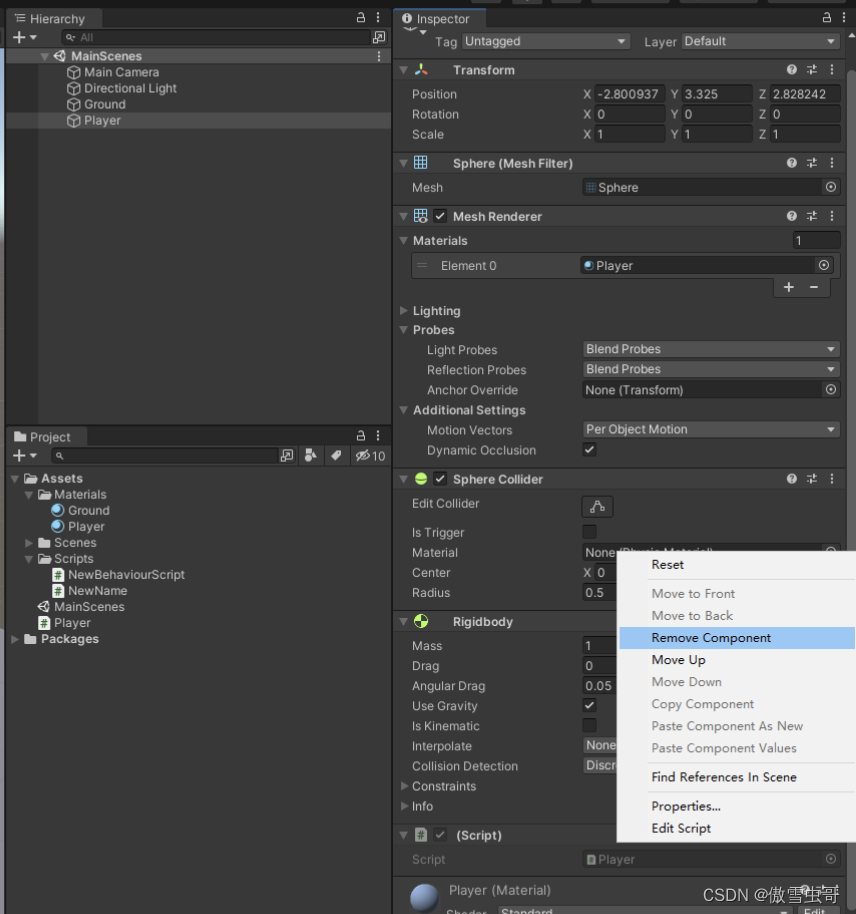Open Transform component help icon

[x=791, y=70]
